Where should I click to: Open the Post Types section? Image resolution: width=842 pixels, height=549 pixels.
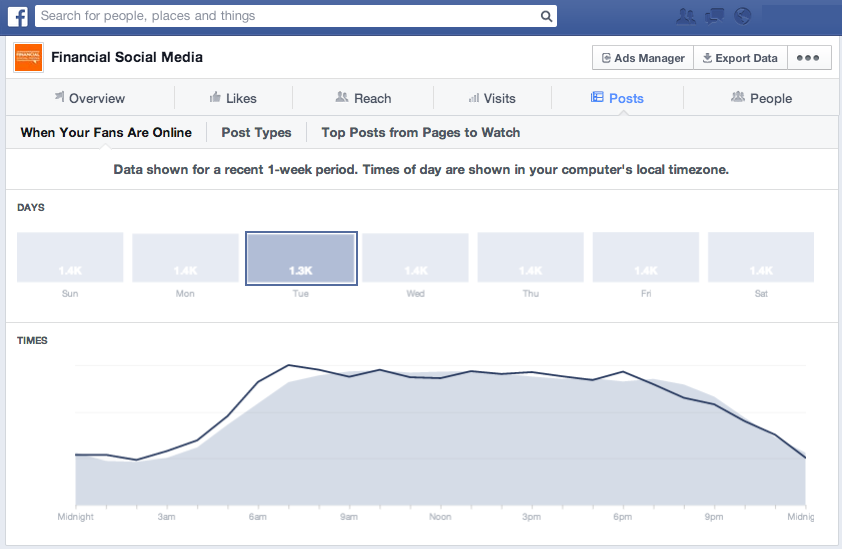pyautogui.click(x=256, y=132)
